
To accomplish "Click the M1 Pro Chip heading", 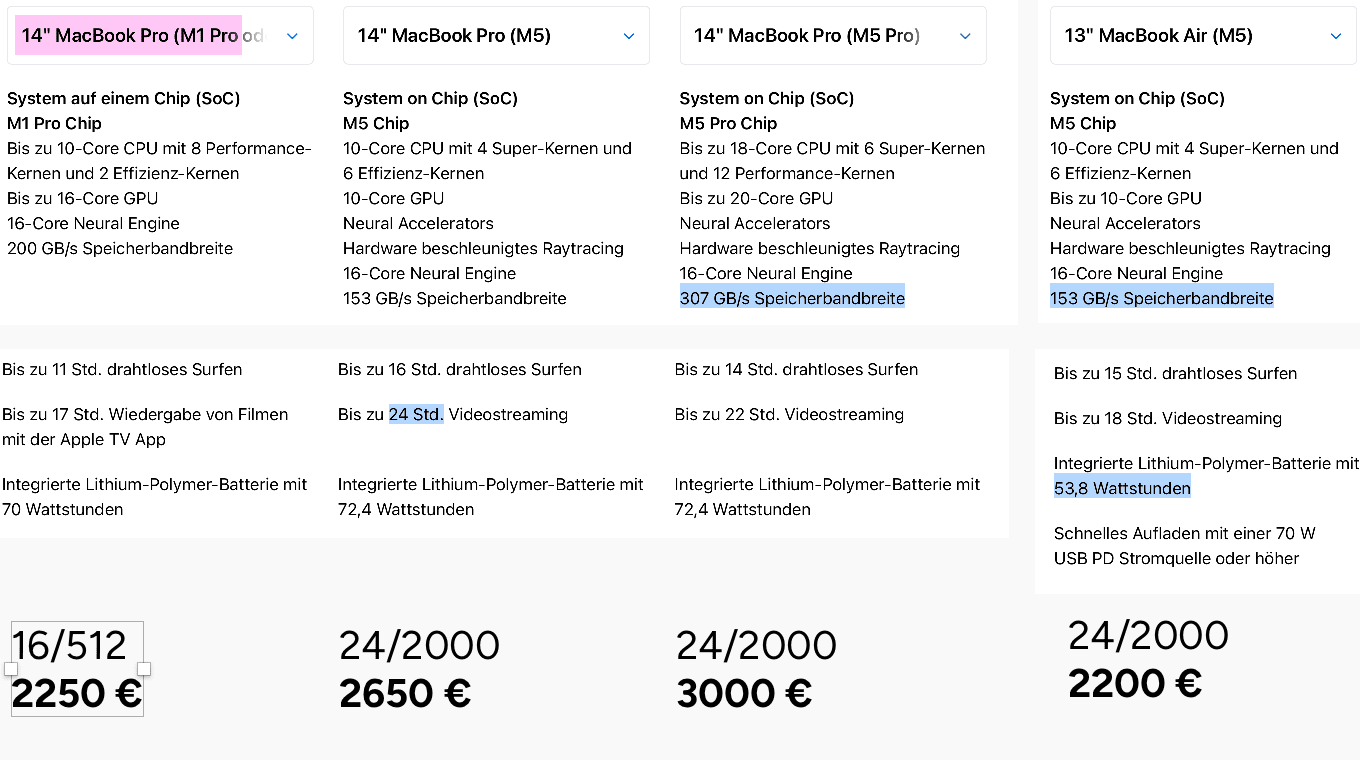I will pyautogui.click(x=54, y=123).
